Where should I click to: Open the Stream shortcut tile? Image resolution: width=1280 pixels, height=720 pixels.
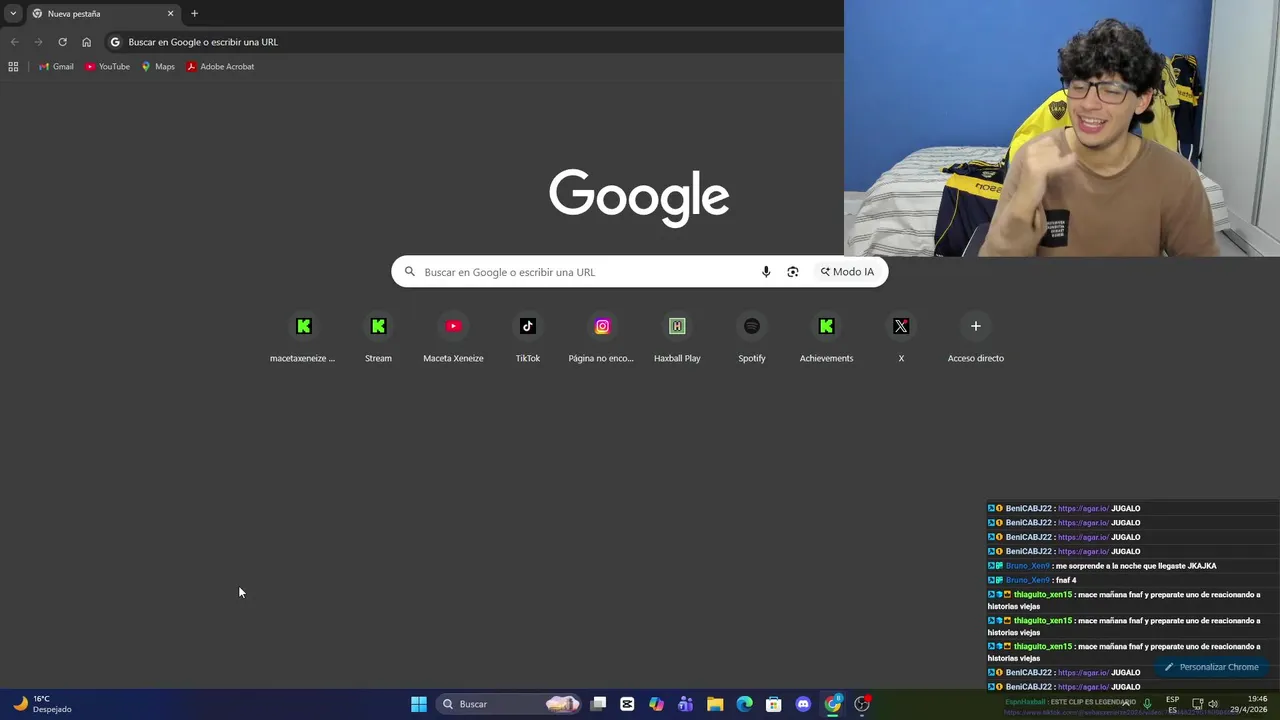[378, 338]
